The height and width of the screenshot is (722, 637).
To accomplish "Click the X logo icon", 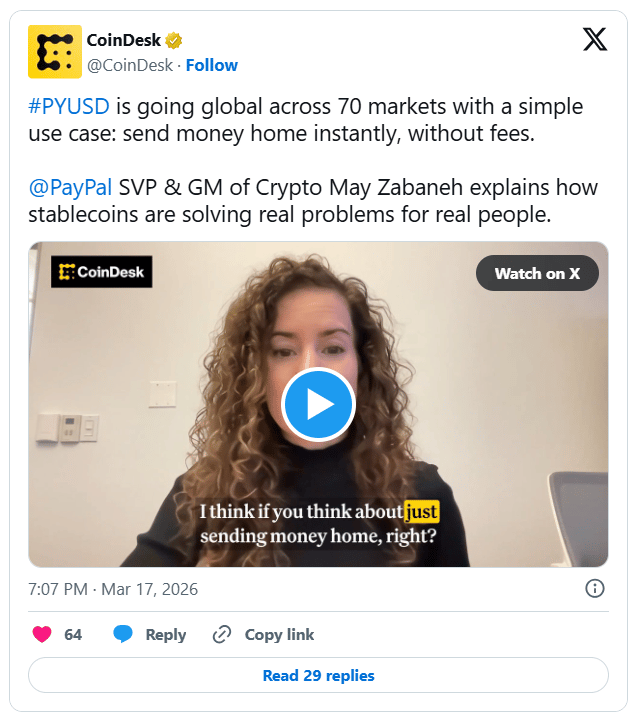I will point(595,39).
